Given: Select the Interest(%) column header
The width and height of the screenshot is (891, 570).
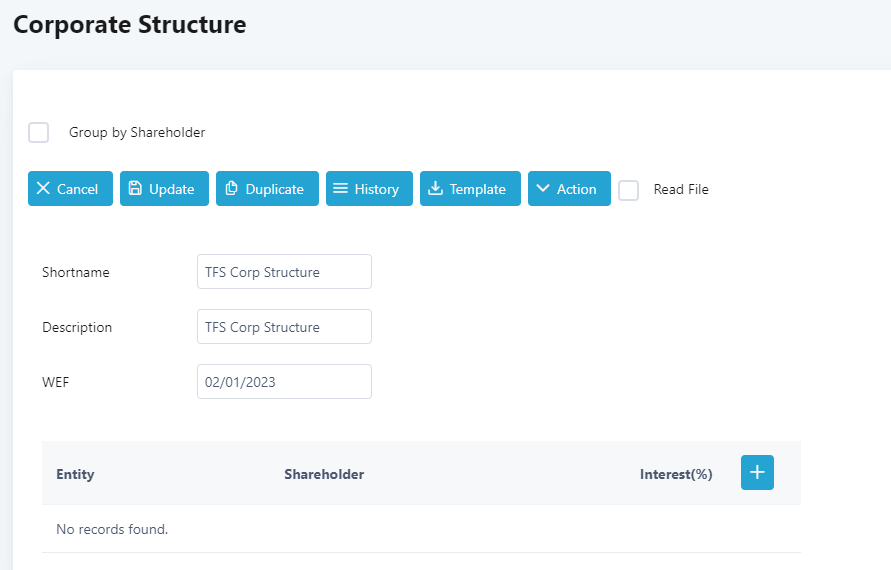Looking at the screenshot, I should pos(675,474).
